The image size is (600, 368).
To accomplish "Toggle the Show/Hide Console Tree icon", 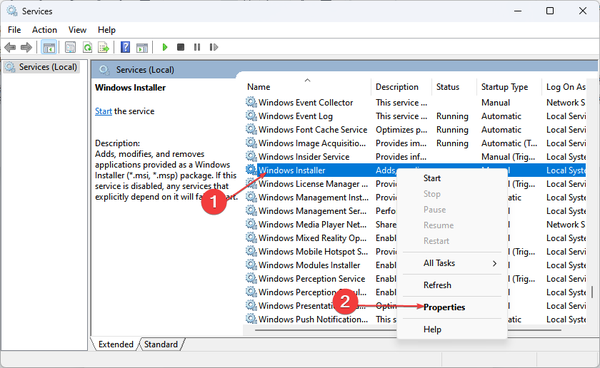I will (x=49, y=47).
